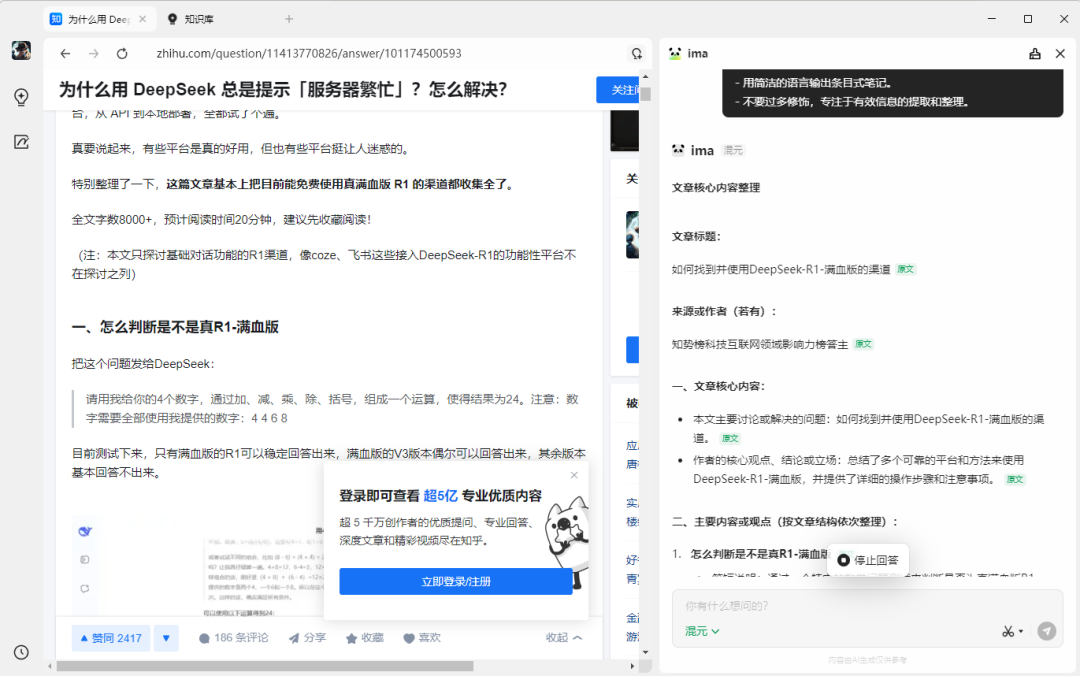This screenshot has width=1080, height=676.
Task: Click the share icon in ima panel header
Action: pos(1035,54)
